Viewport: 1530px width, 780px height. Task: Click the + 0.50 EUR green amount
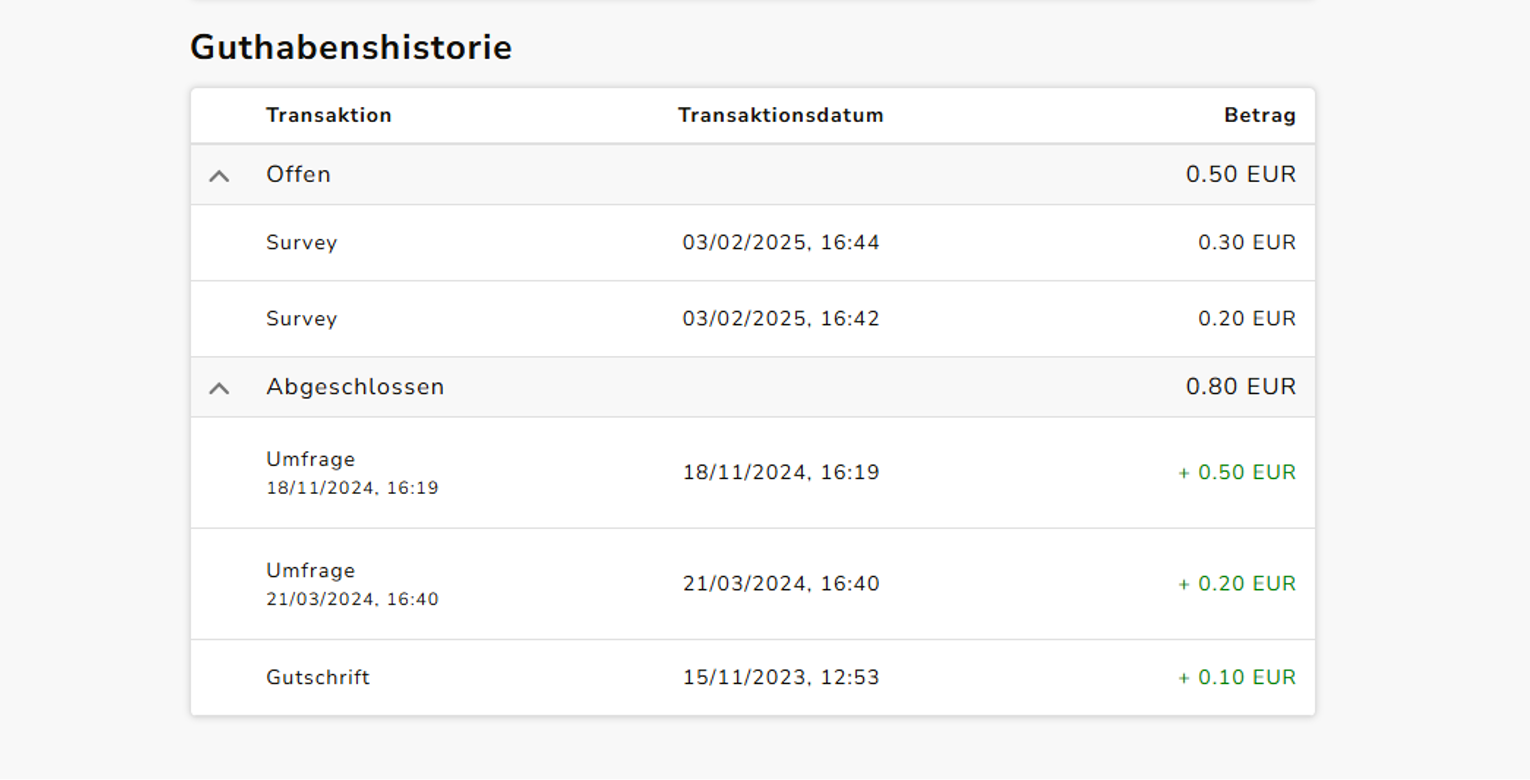point(1237,473)
